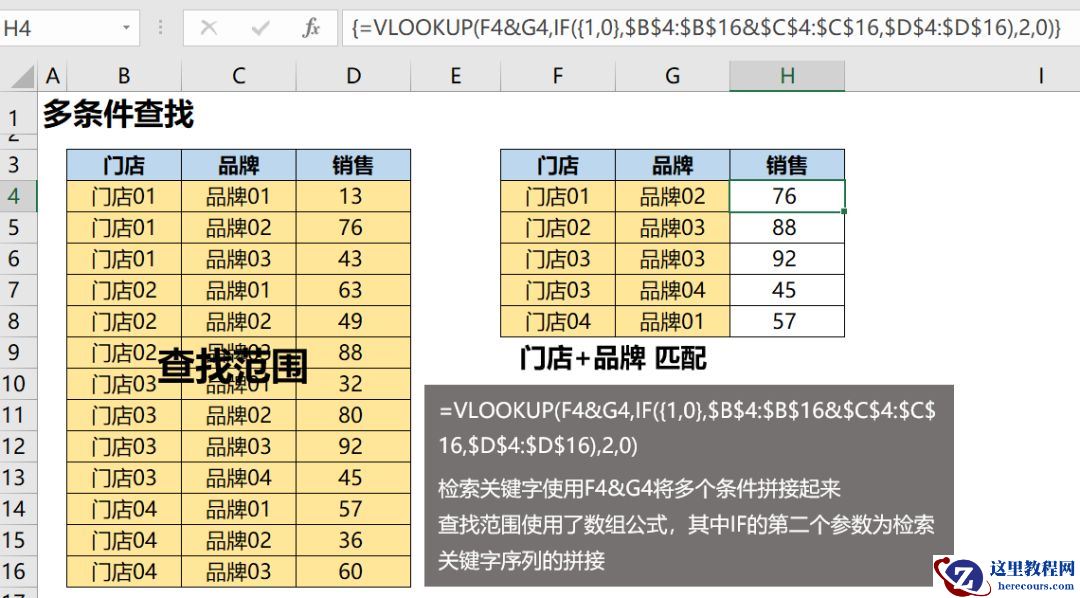The image size is (1080, 598).
Task: Click cell D5 with value 76
Action: 353,227
